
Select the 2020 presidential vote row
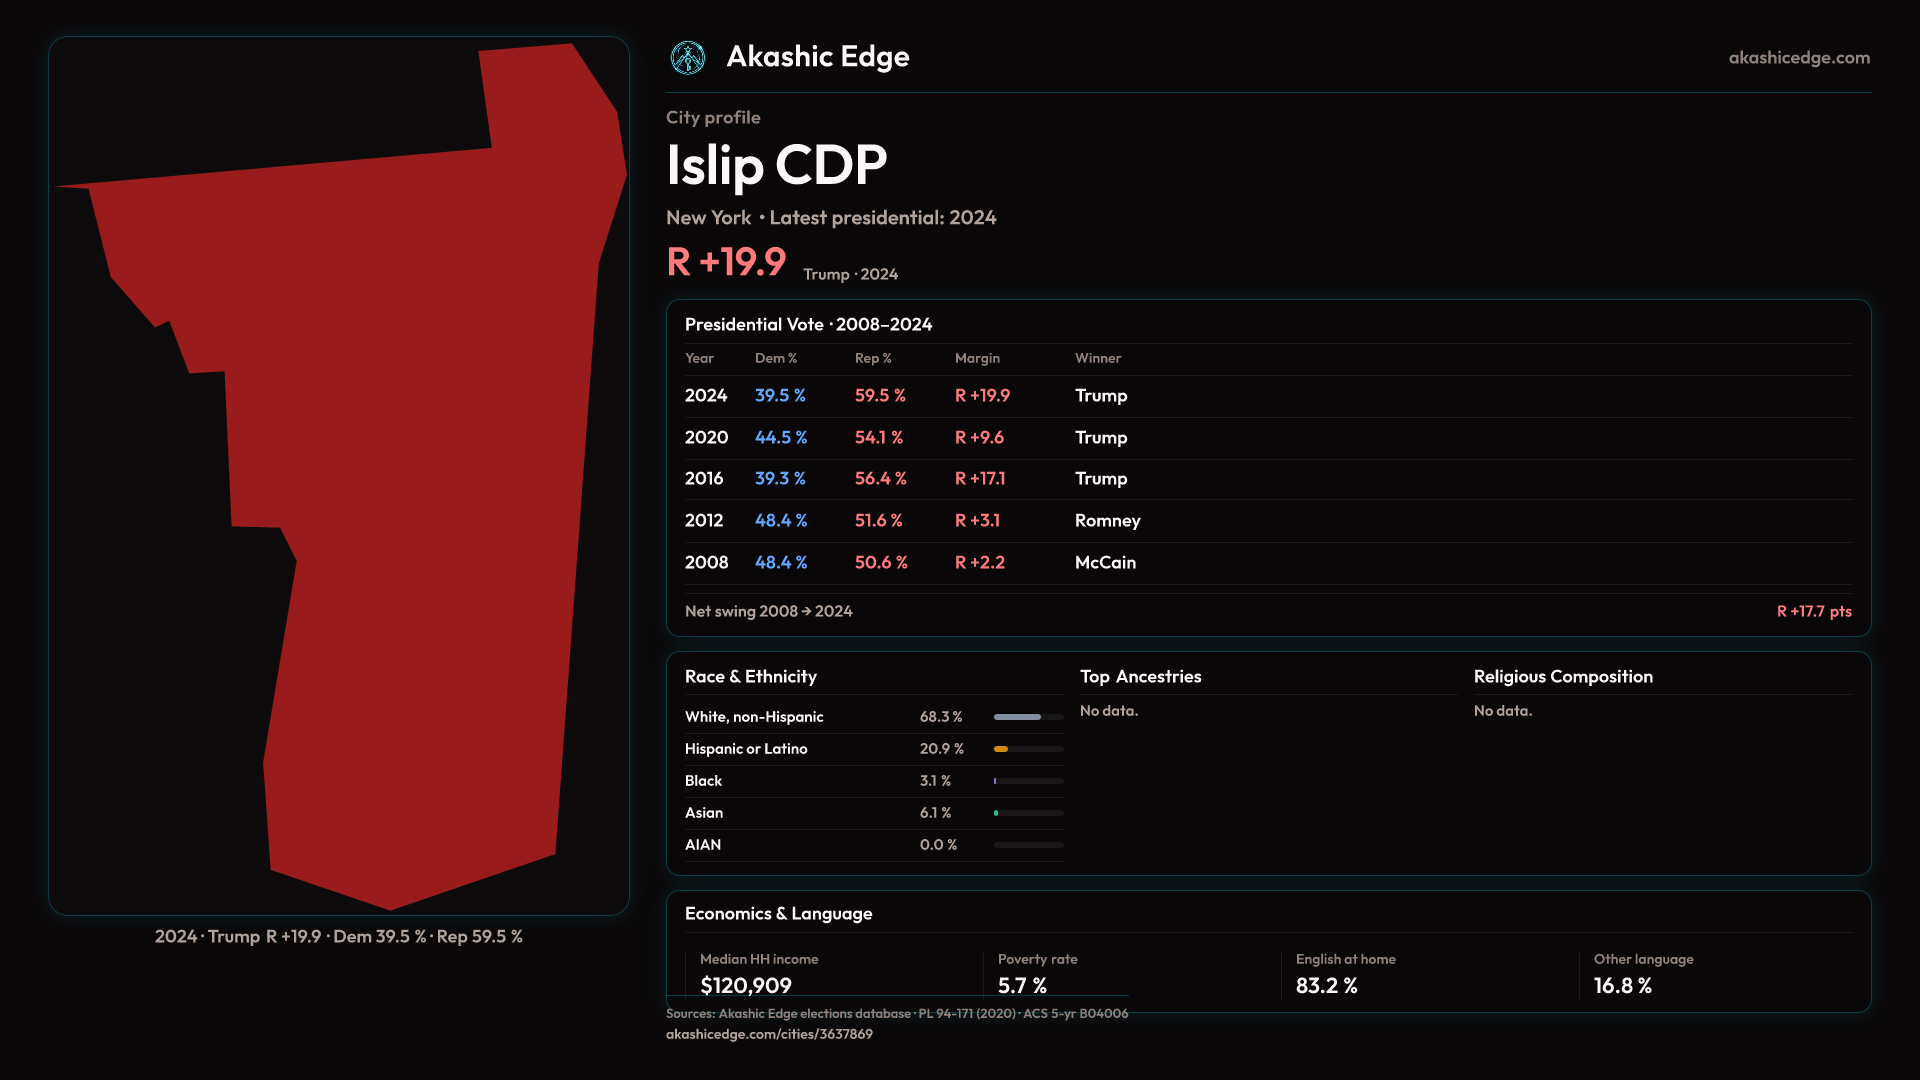coord(706,438)
